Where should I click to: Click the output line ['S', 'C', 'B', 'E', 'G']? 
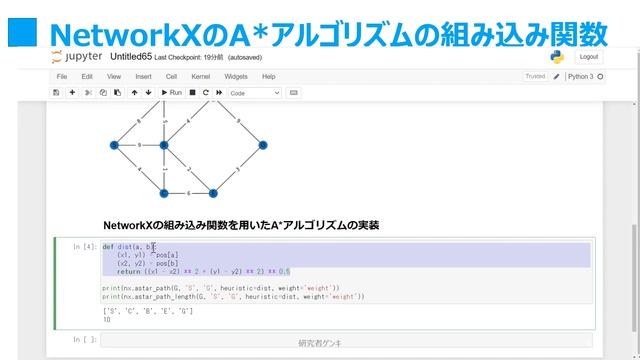pos(147,311)
